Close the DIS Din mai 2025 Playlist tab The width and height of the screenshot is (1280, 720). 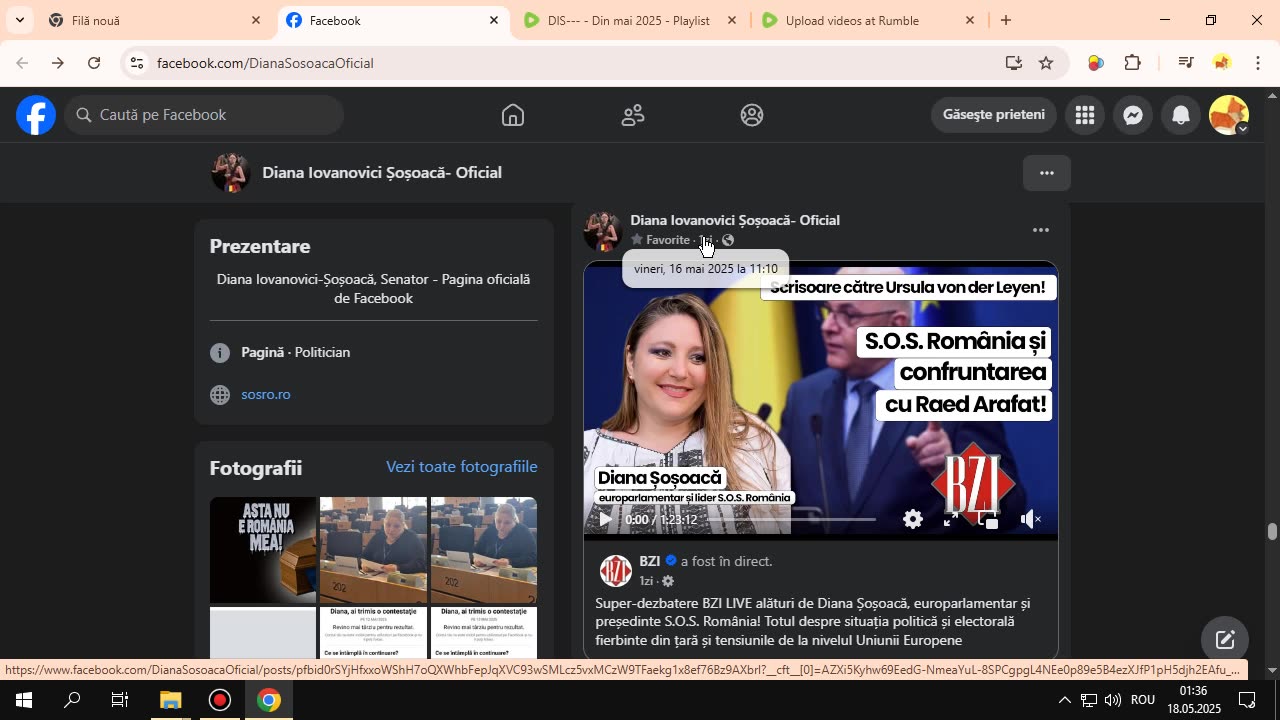click(731, 20)
